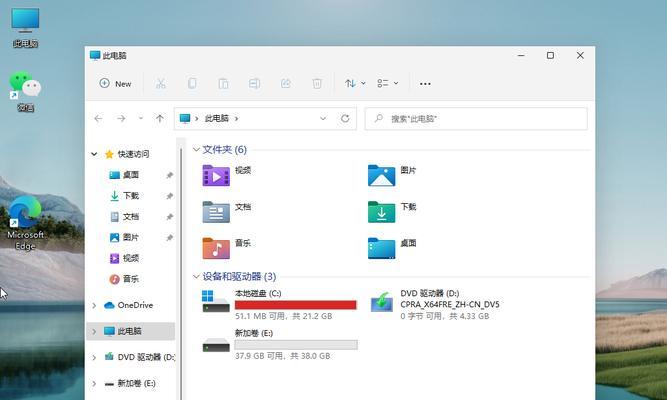Click the red C: drive usage bar
The height and width of the screenshot is (400, 667).
tap(296, 305)
